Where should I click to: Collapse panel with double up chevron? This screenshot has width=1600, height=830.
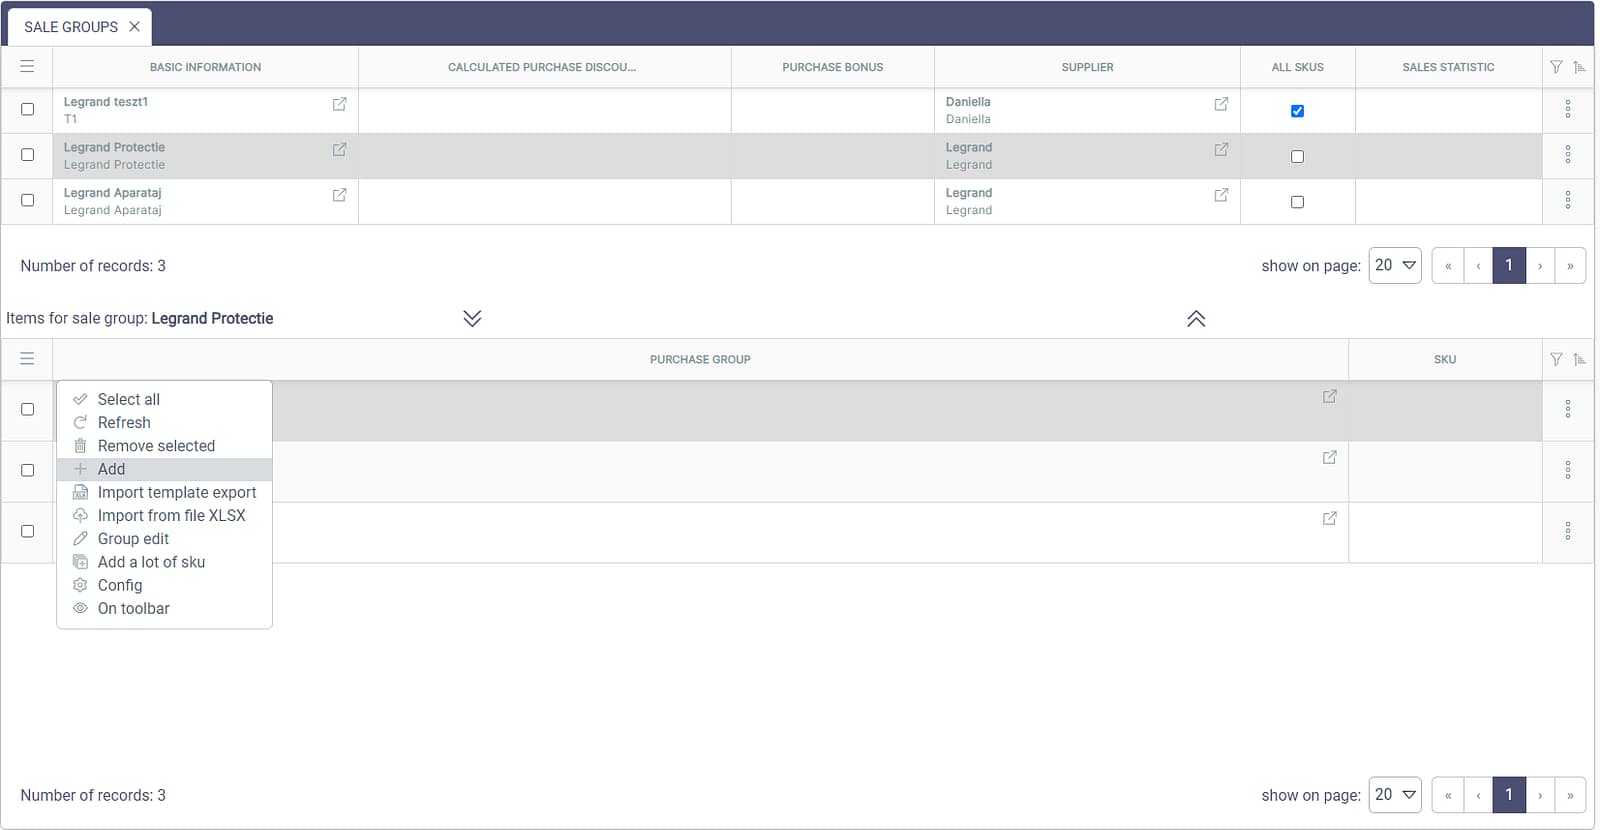[1196, 319]
